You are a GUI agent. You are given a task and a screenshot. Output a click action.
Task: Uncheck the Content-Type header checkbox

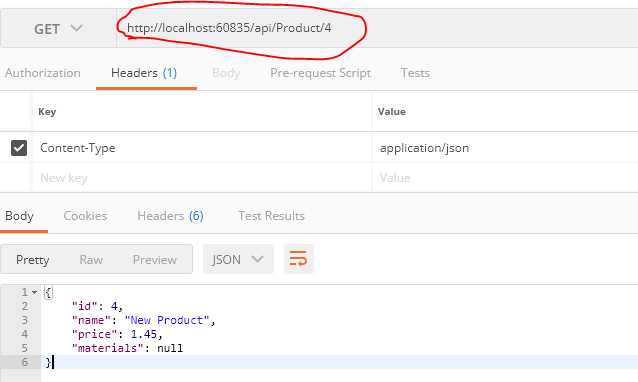coord(19,148)
